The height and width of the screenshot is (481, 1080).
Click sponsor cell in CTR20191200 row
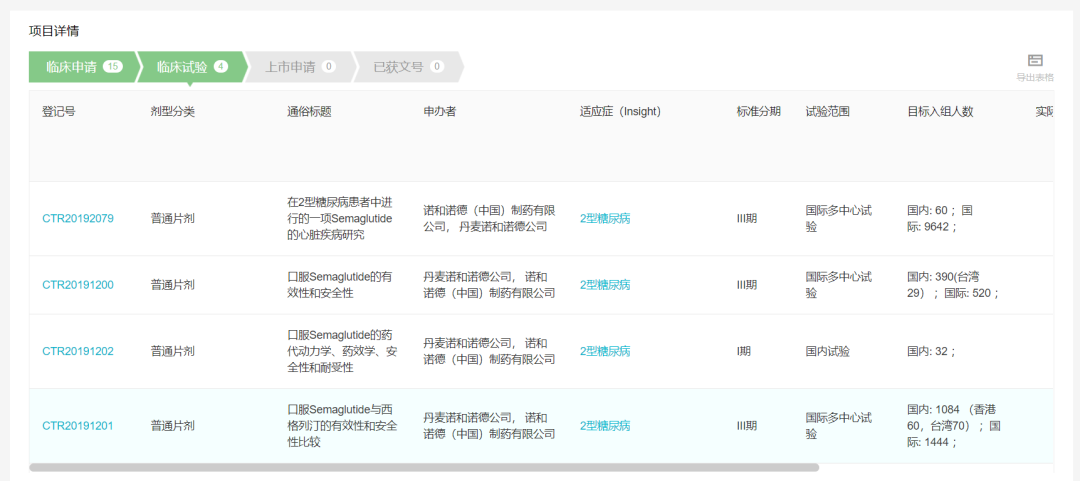click(489, 285)
